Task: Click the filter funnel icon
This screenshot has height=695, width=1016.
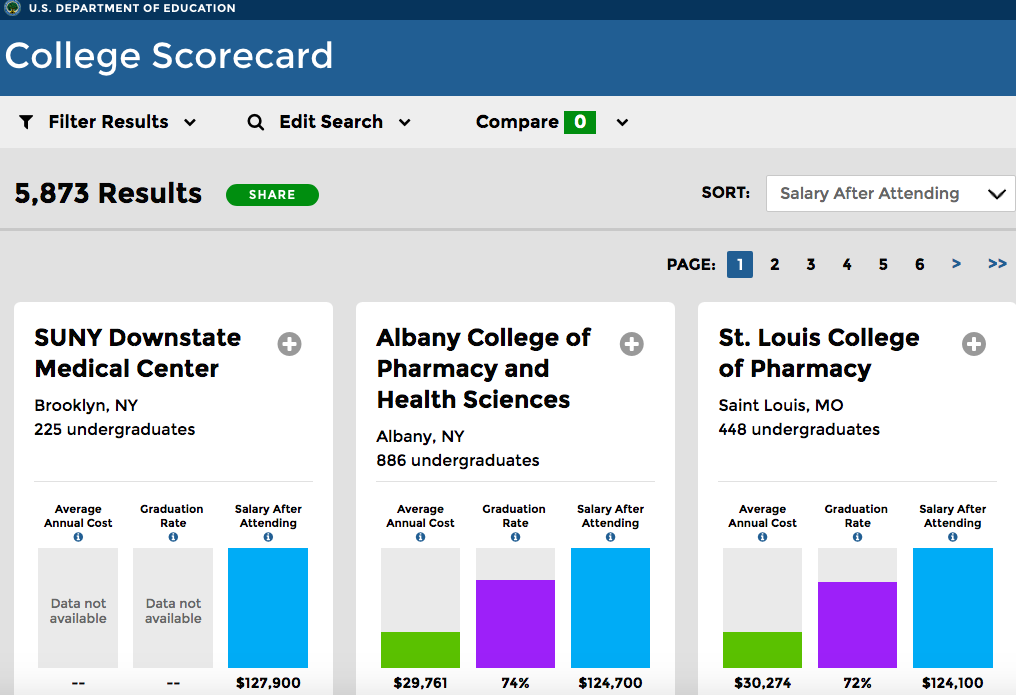Action: [26, 122]
